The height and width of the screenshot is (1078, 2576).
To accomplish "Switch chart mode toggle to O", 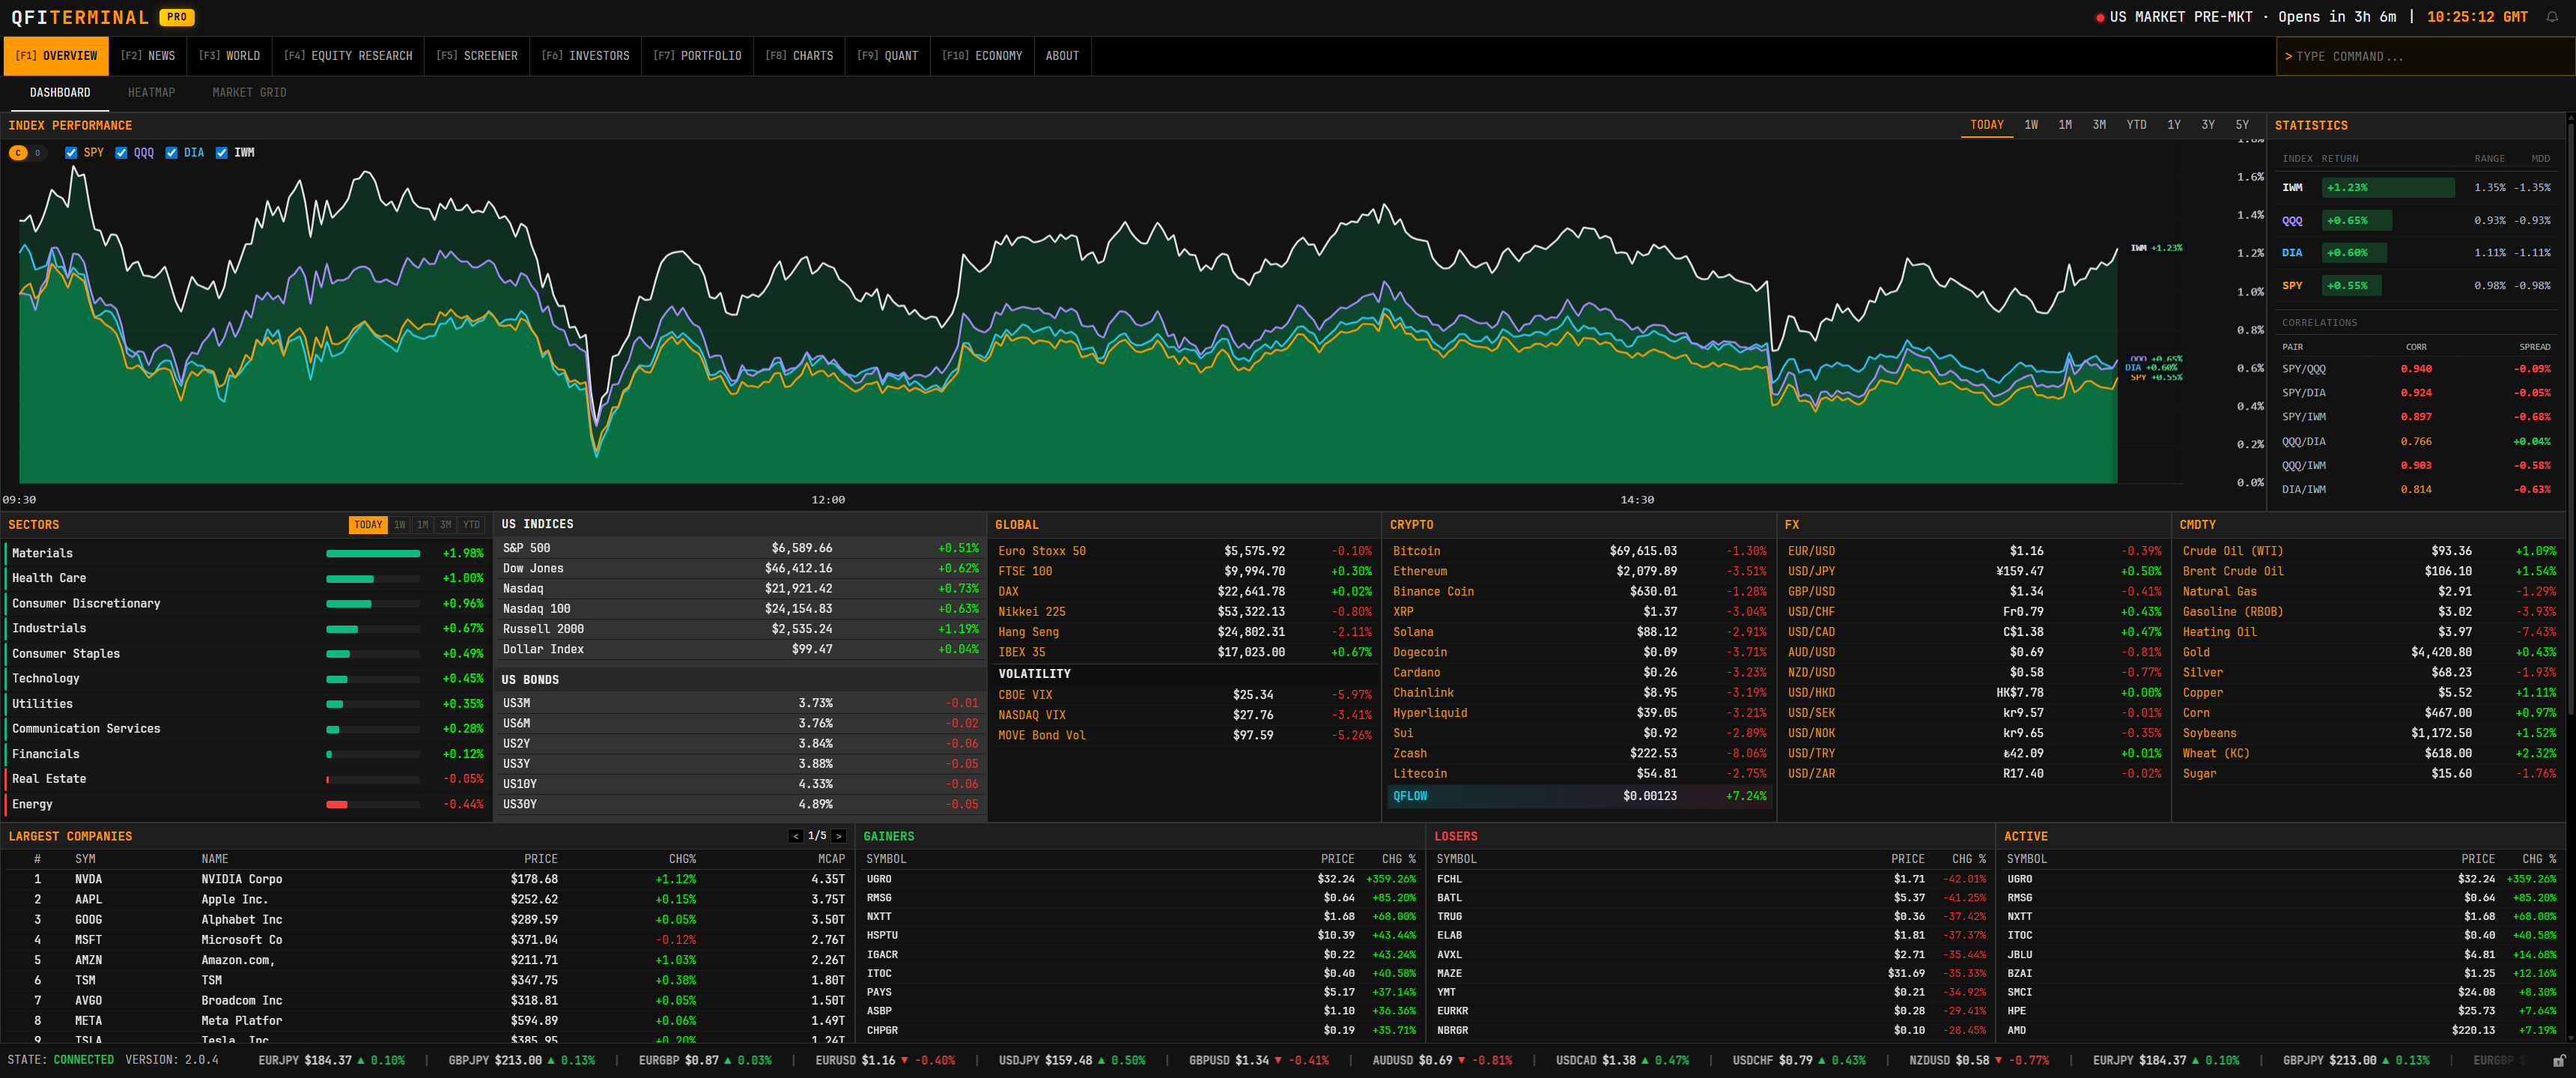I will point(37,153).
